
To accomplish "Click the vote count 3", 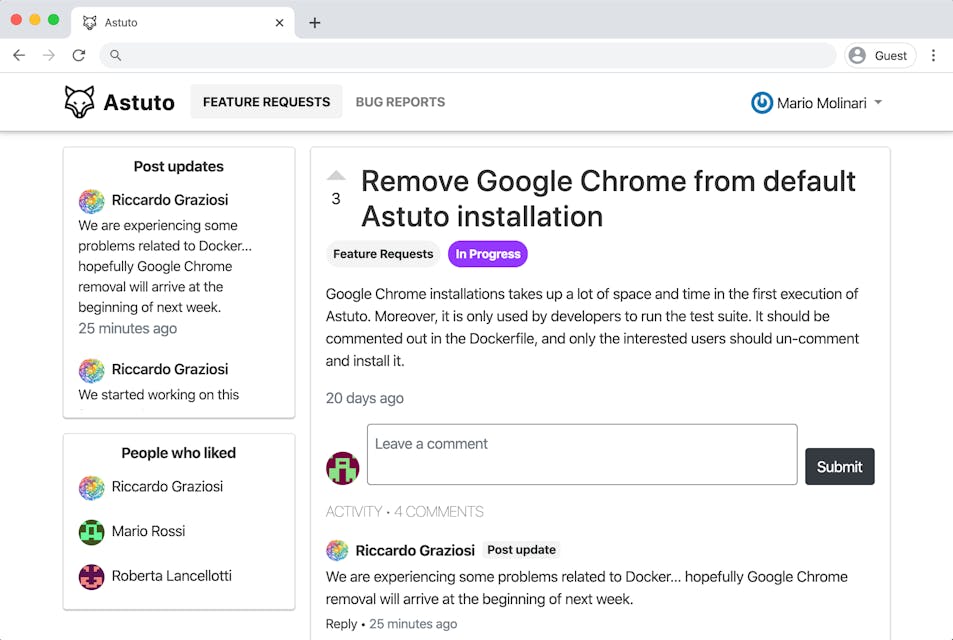I will click(x=335, y=199).
